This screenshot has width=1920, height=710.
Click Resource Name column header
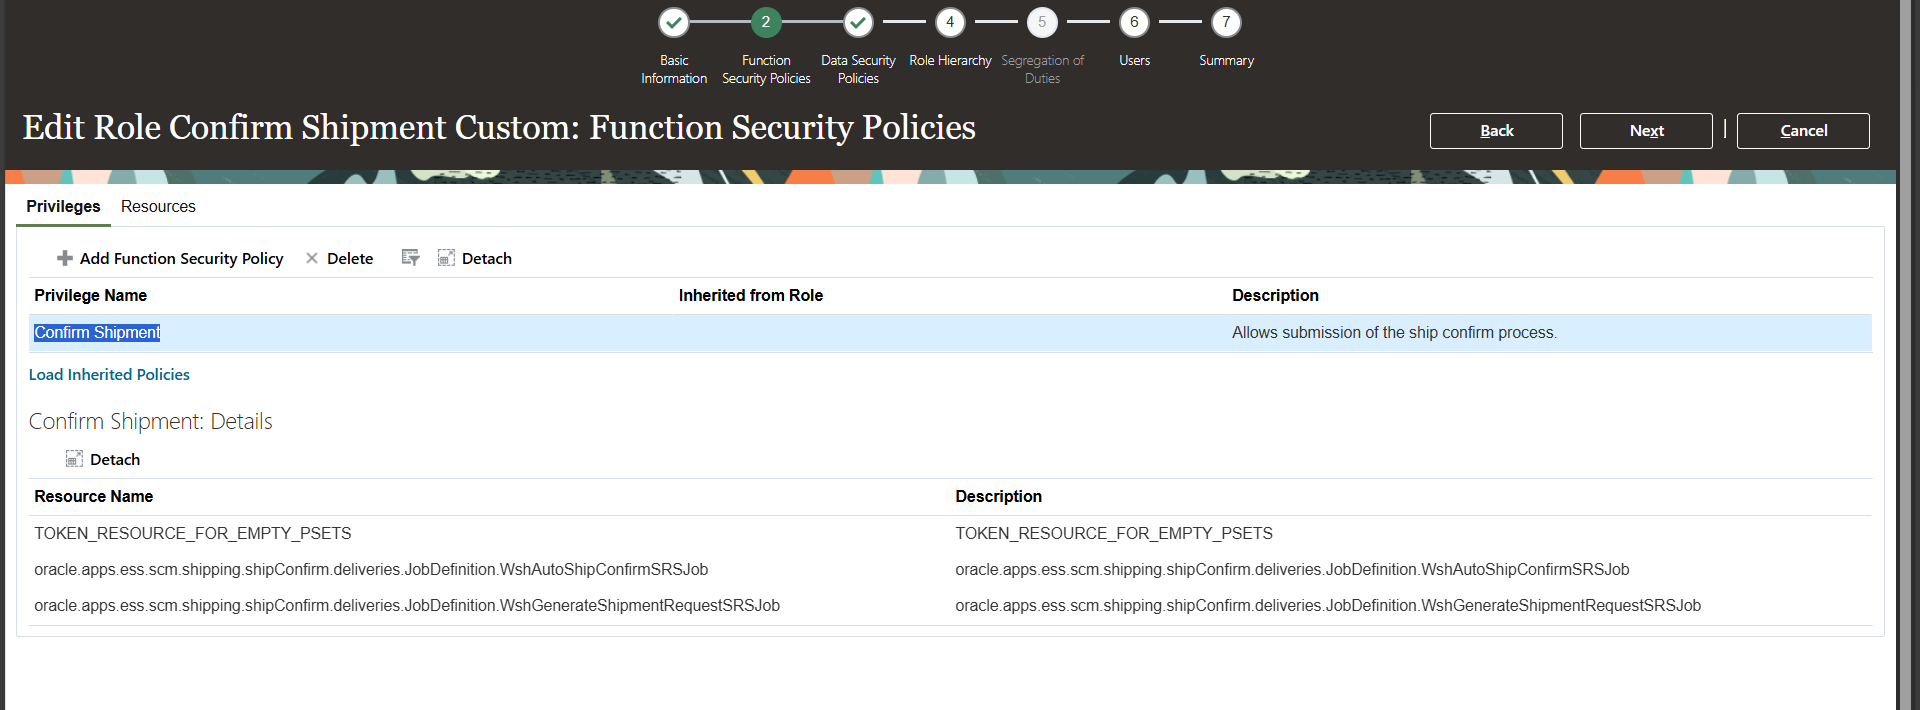pyautogui.click(x=93, y=496)
